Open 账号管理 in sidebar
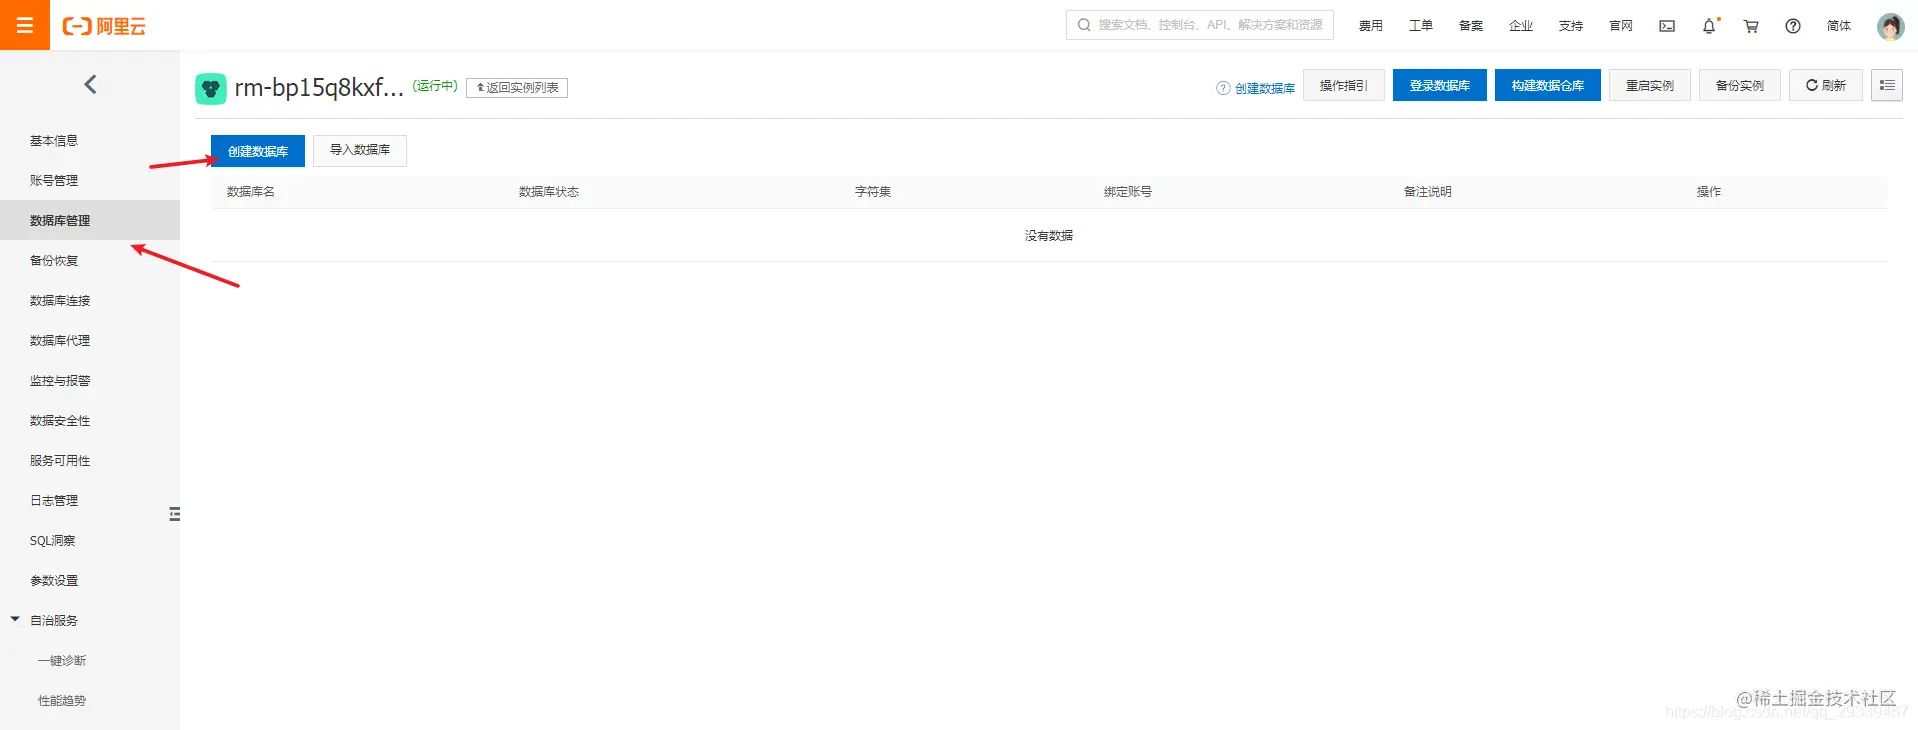 pos(54,181)
